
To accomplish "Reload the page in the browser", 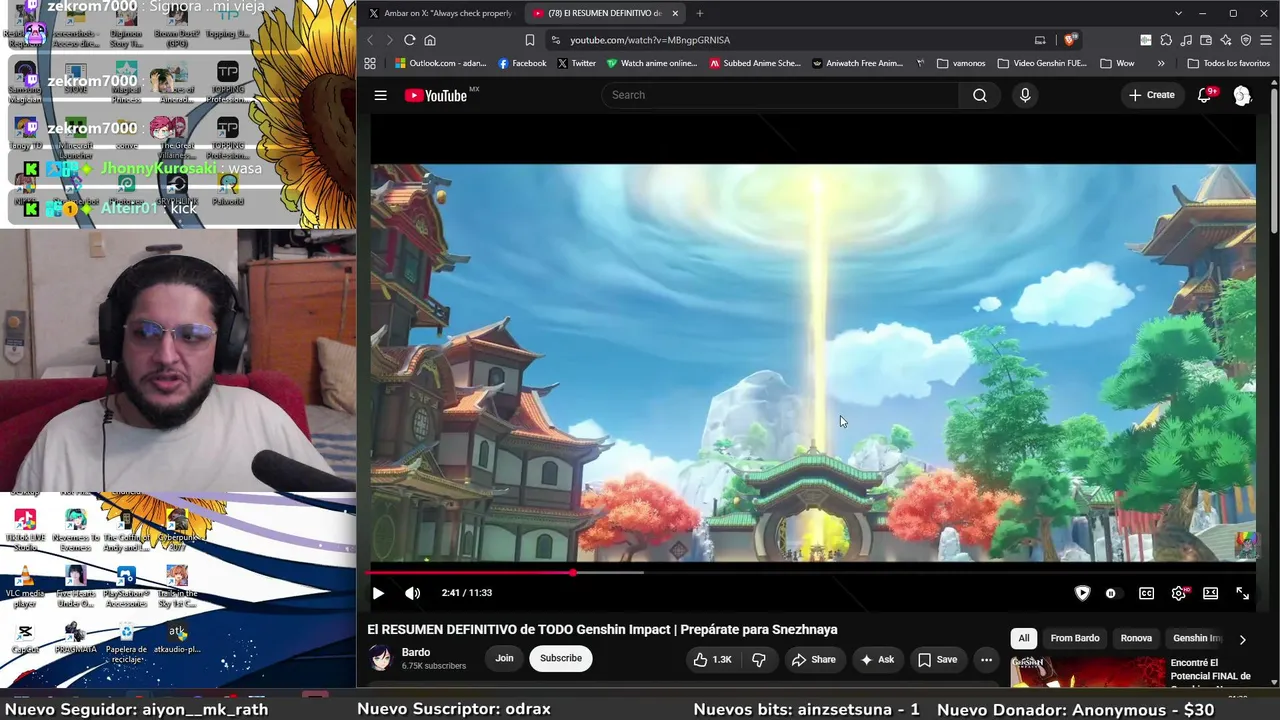I will coord(409,40).
